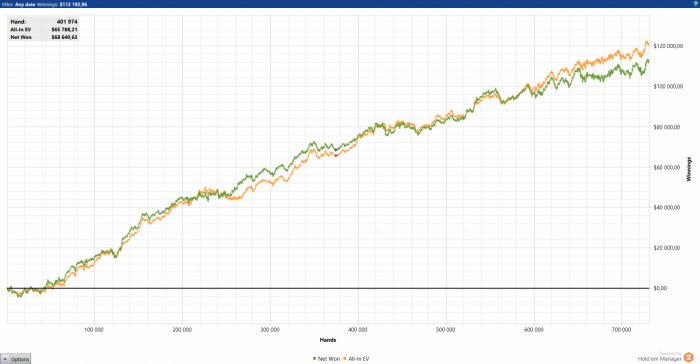This screenshot has height=364, width=700.
Task: Click the 600 000 hands axis label
Action: point(533,330)
